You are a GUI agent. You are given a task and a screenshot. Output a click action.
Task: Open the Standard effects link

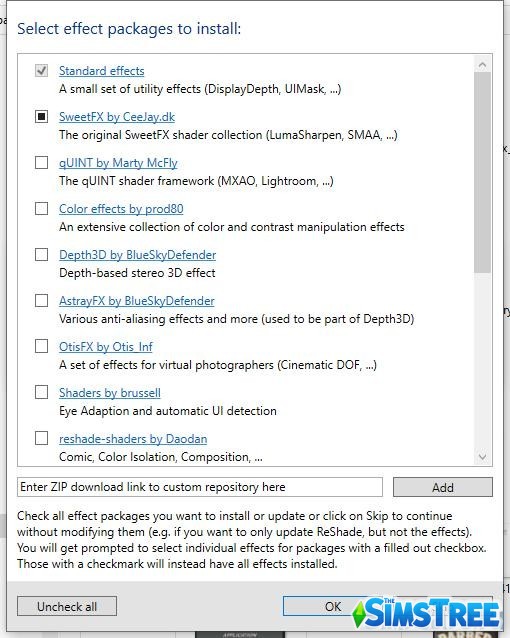tap(102, 71)
